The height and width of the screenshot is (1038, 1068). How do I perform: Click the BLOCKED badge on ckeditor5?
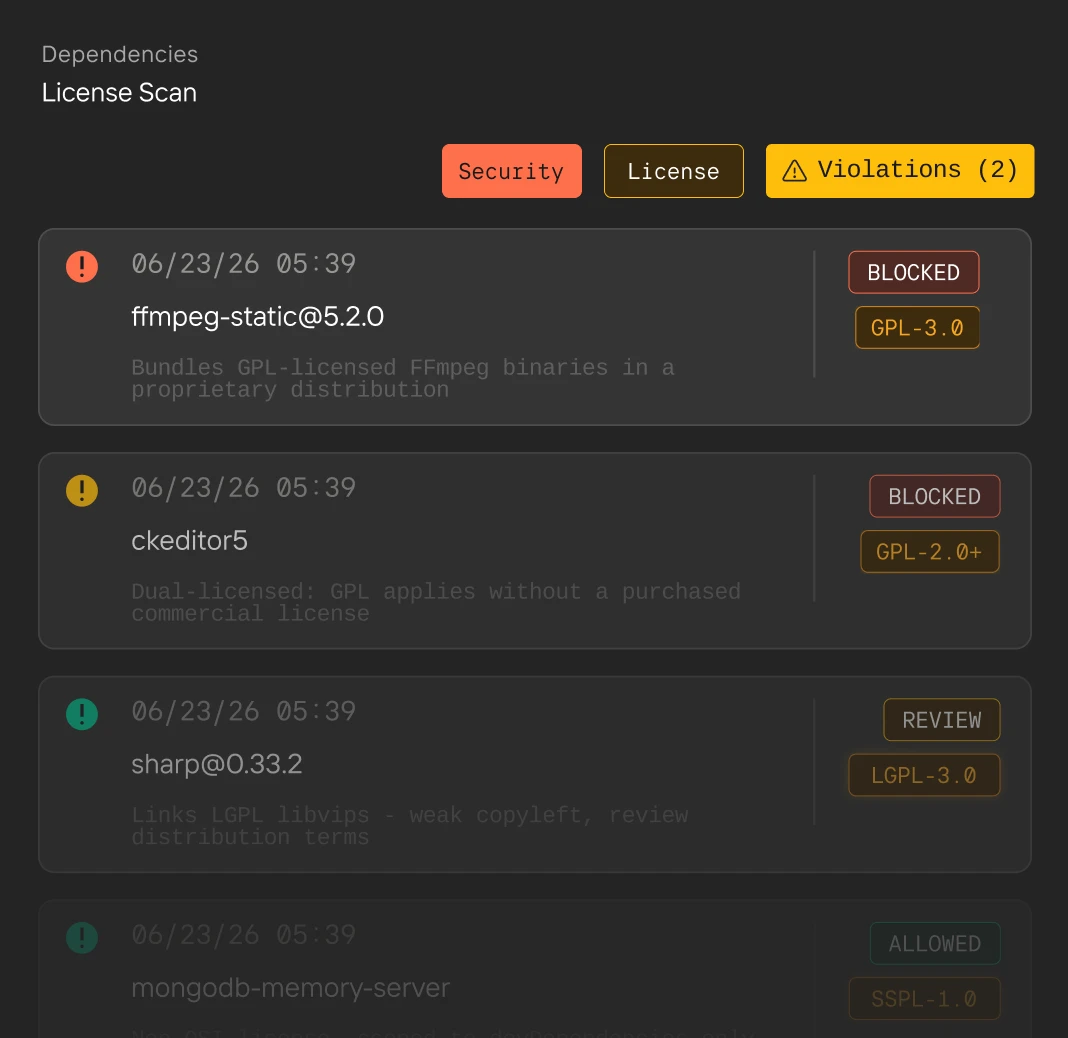[934, 497]
